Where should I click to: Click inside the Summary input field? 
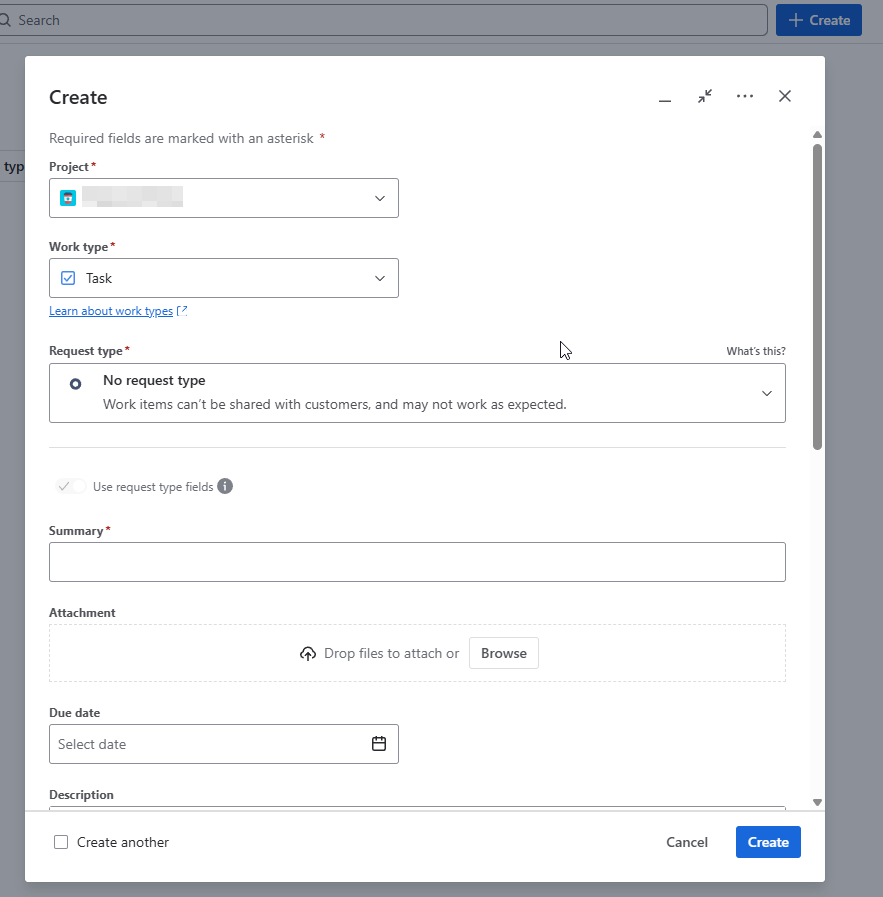417,561
